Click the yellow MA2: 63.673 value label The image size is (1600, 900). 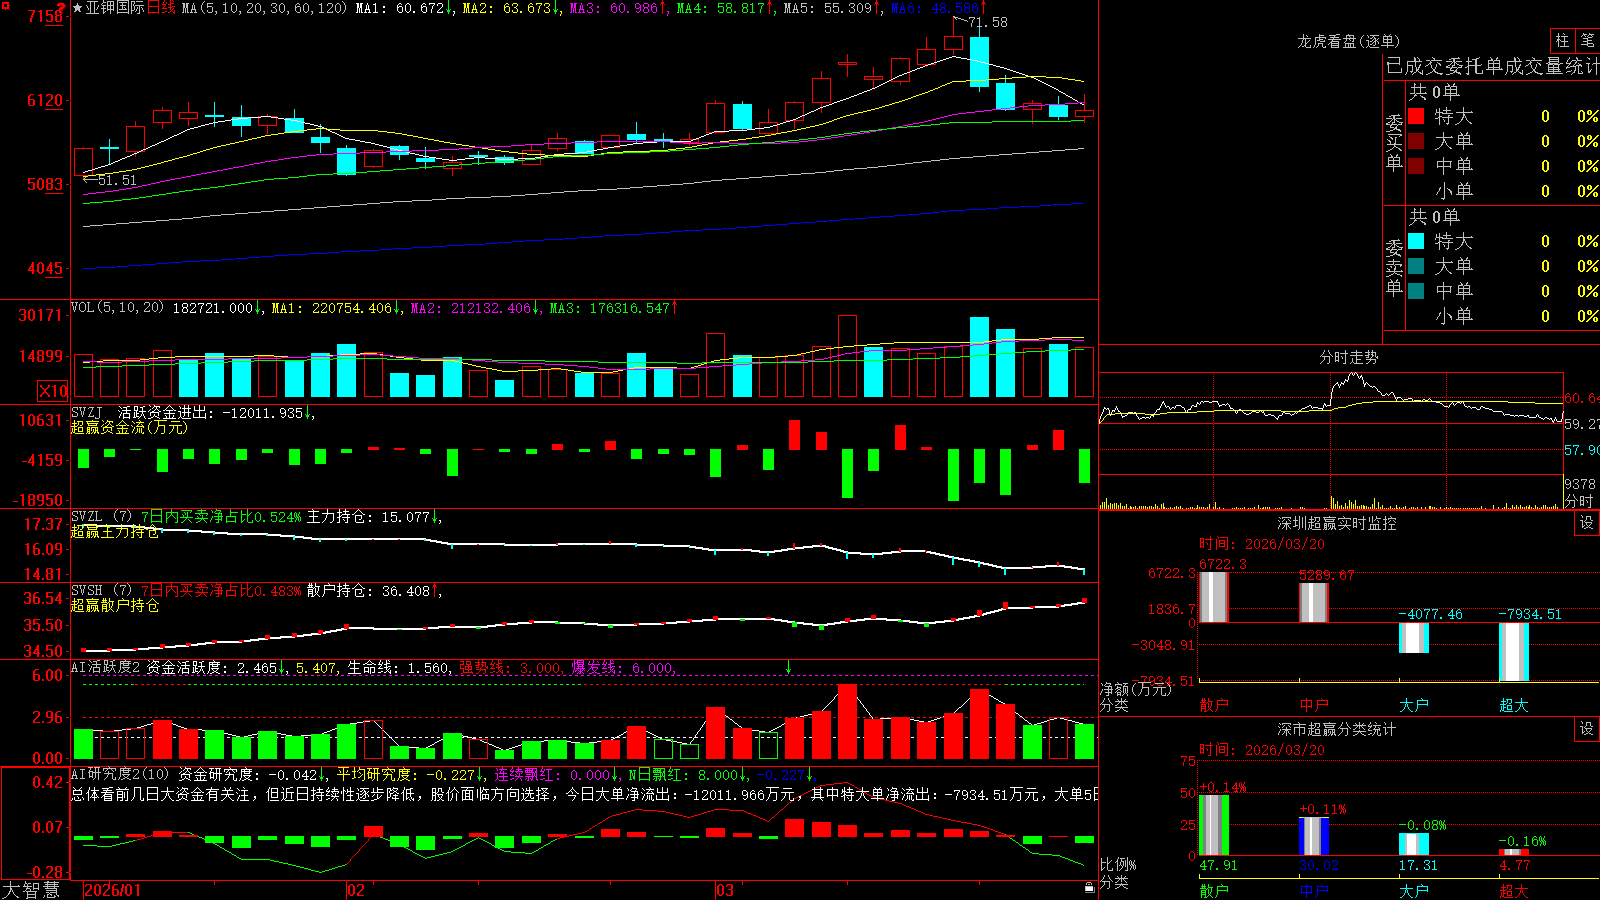coord(511,8)
